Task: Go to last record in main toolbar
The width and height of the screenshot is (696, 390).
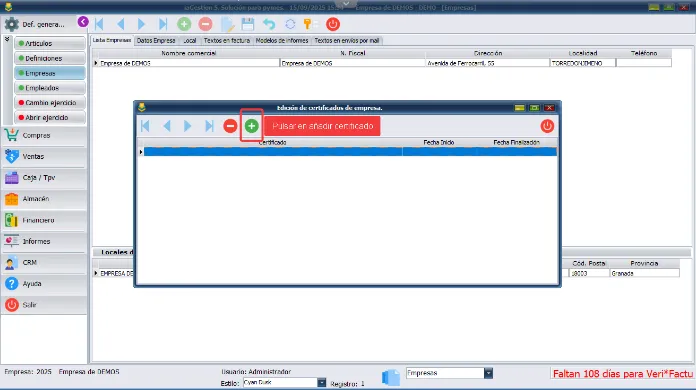Action: pos(163,24)
